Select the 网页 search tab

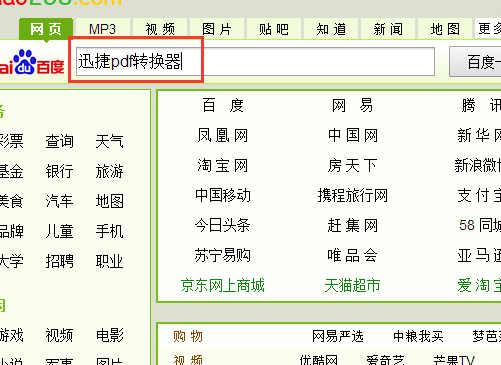(x=46, y=29)
